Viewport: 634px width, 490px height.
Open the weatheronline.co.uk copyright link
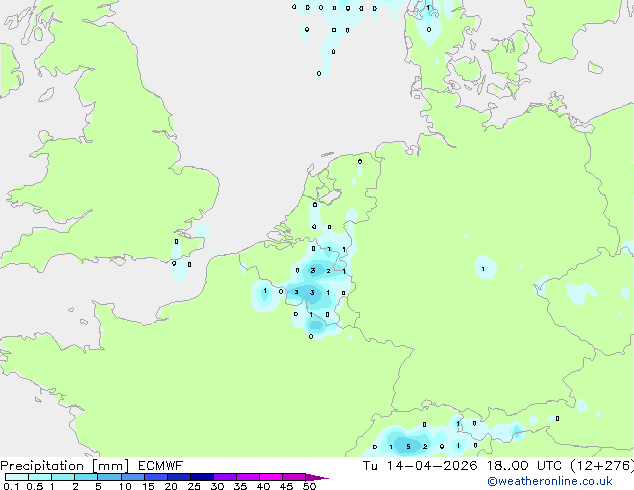click(x=550, y=481)
